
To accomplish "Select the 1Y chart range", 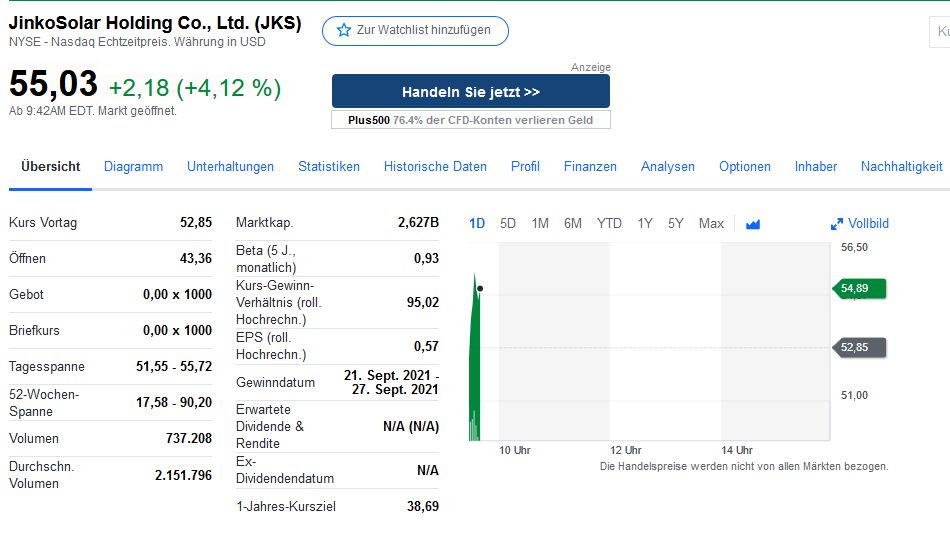I will pyautogui.click(x=645, y=224).
